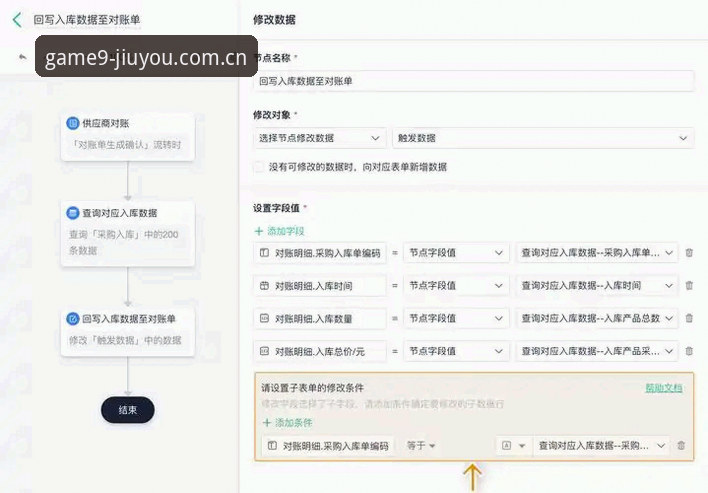Click field type icon of 对账明细.入库数量
The image size is (708, 493).
[x=265, y=318]
